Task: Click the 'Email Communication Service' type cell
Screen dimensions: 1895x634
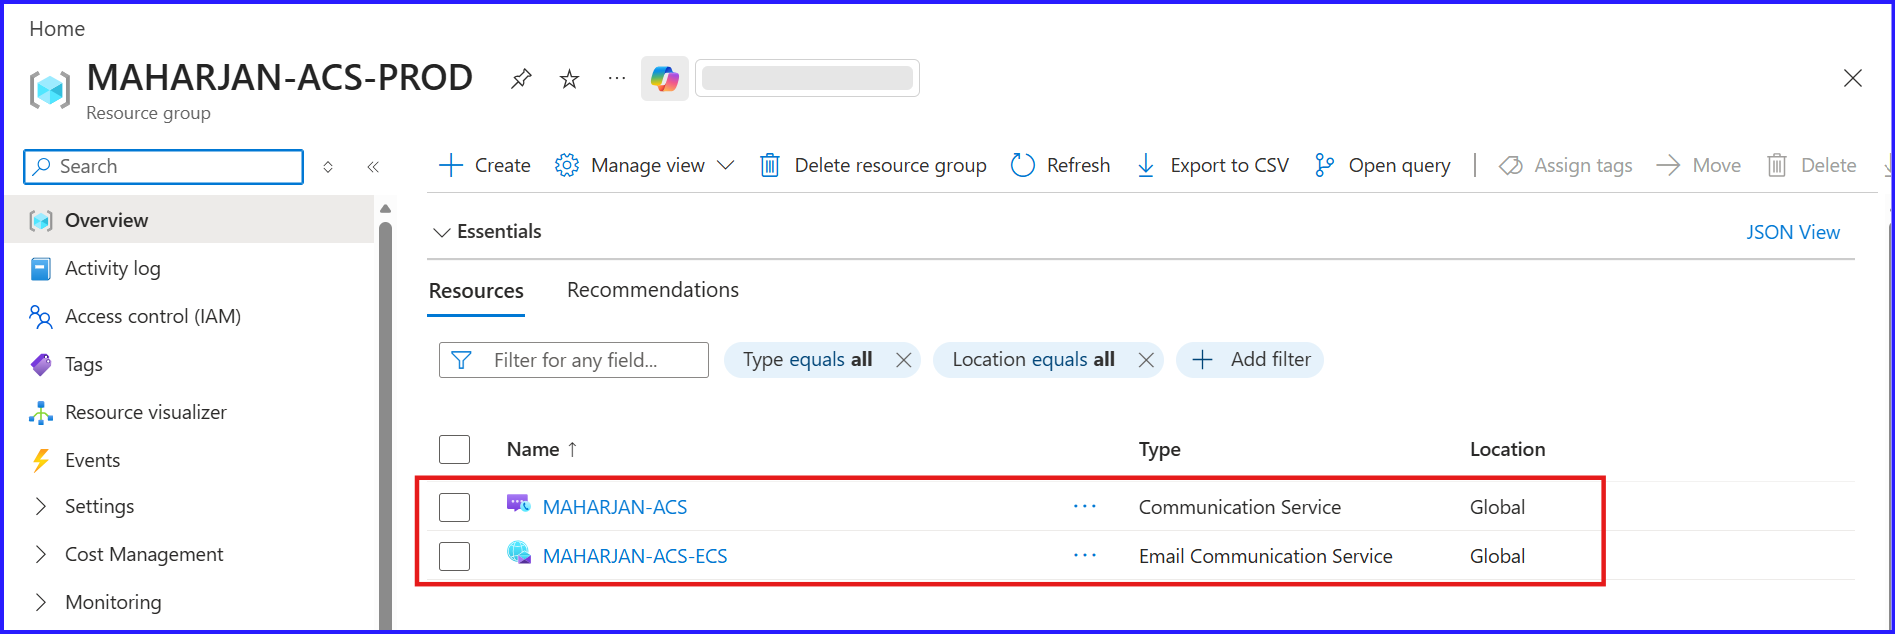Action: [1265, 556]
